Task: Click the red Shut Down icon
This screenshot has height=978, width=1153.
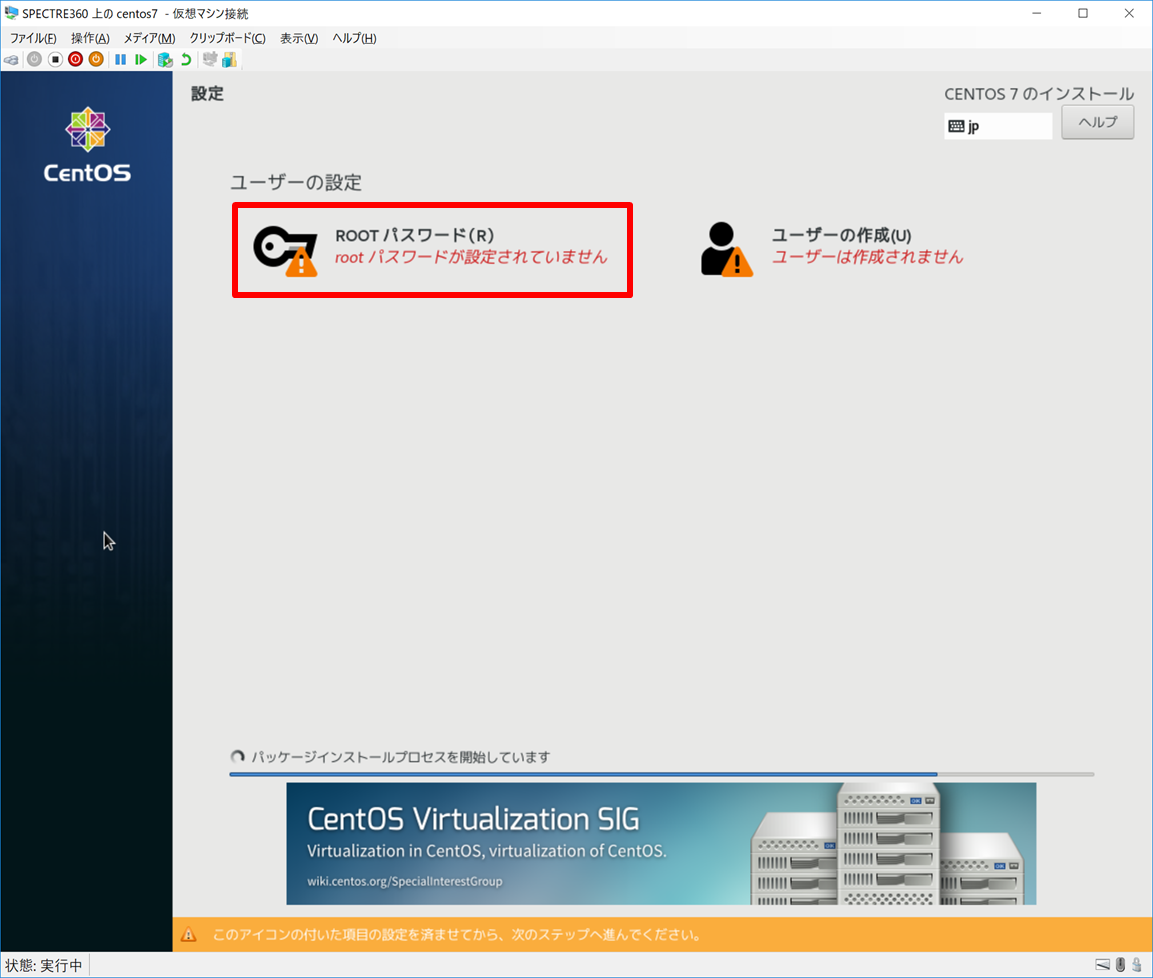Action: (76, 60)
